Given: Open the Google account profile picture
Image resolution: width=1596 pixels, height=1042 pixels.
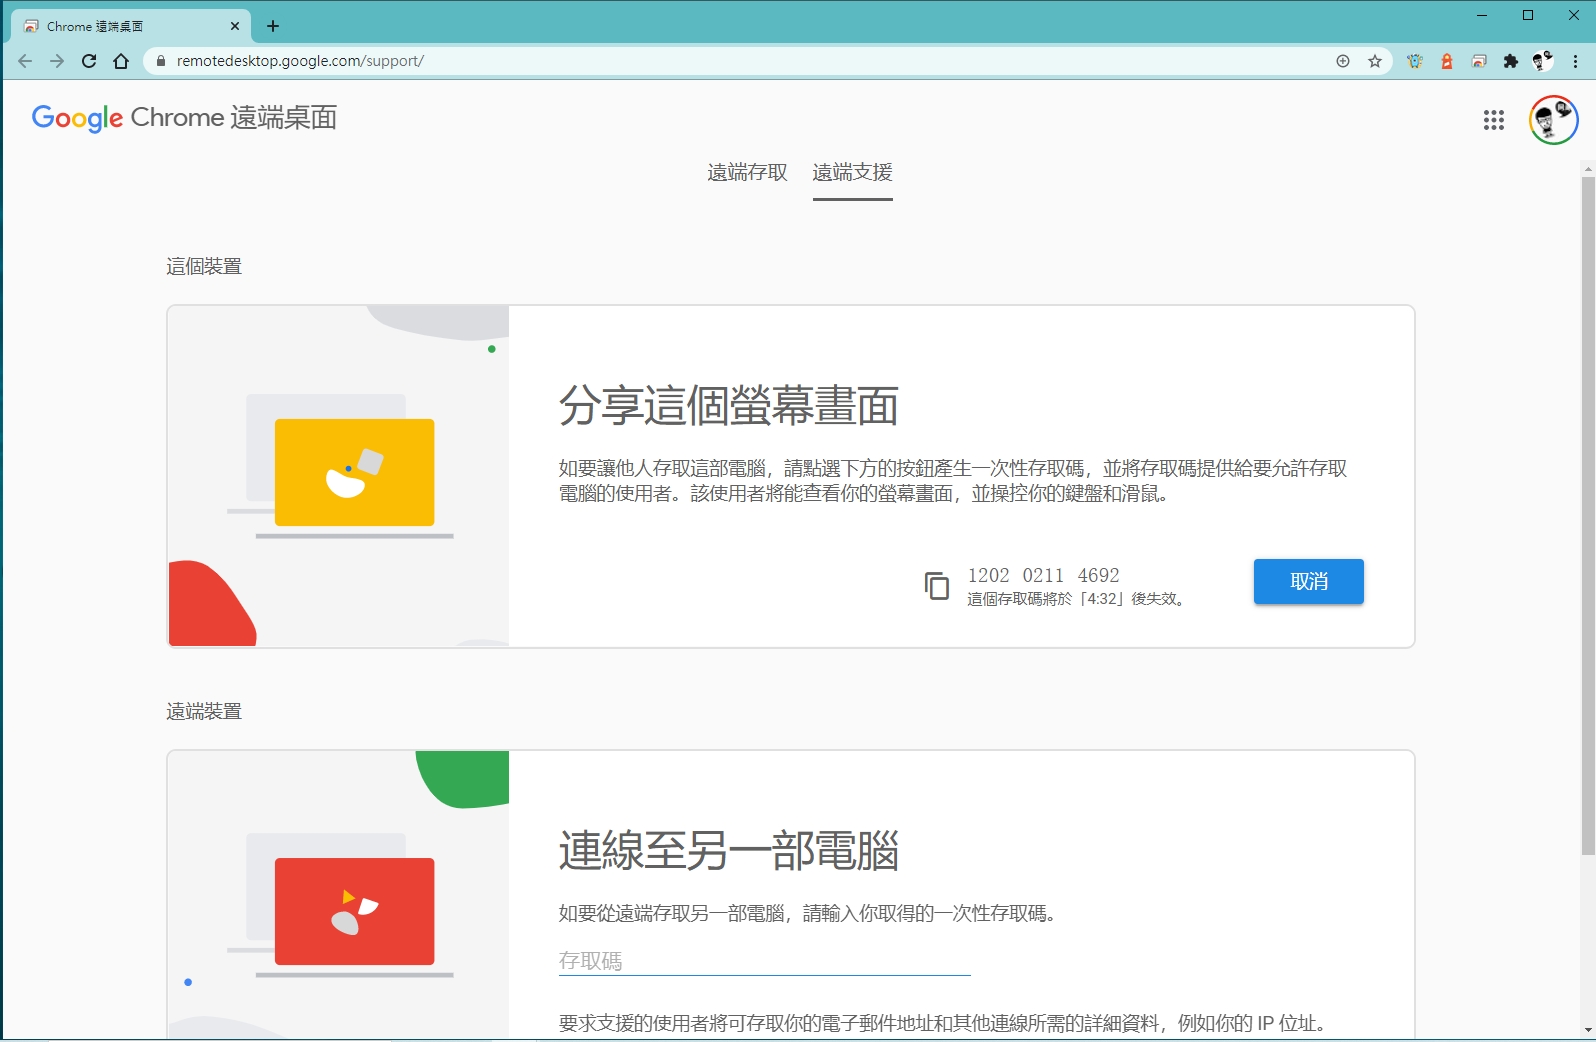Looking at the screenshot, I should click(1553, 120).
